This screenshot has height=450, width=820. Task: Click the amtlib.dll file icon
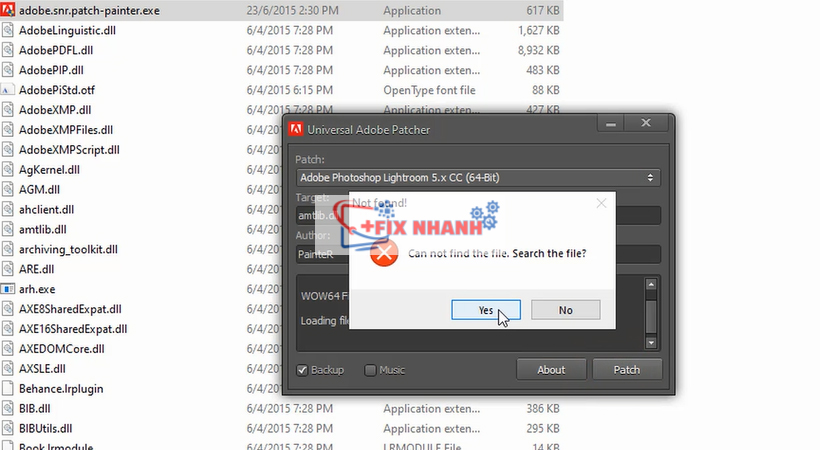9,229
